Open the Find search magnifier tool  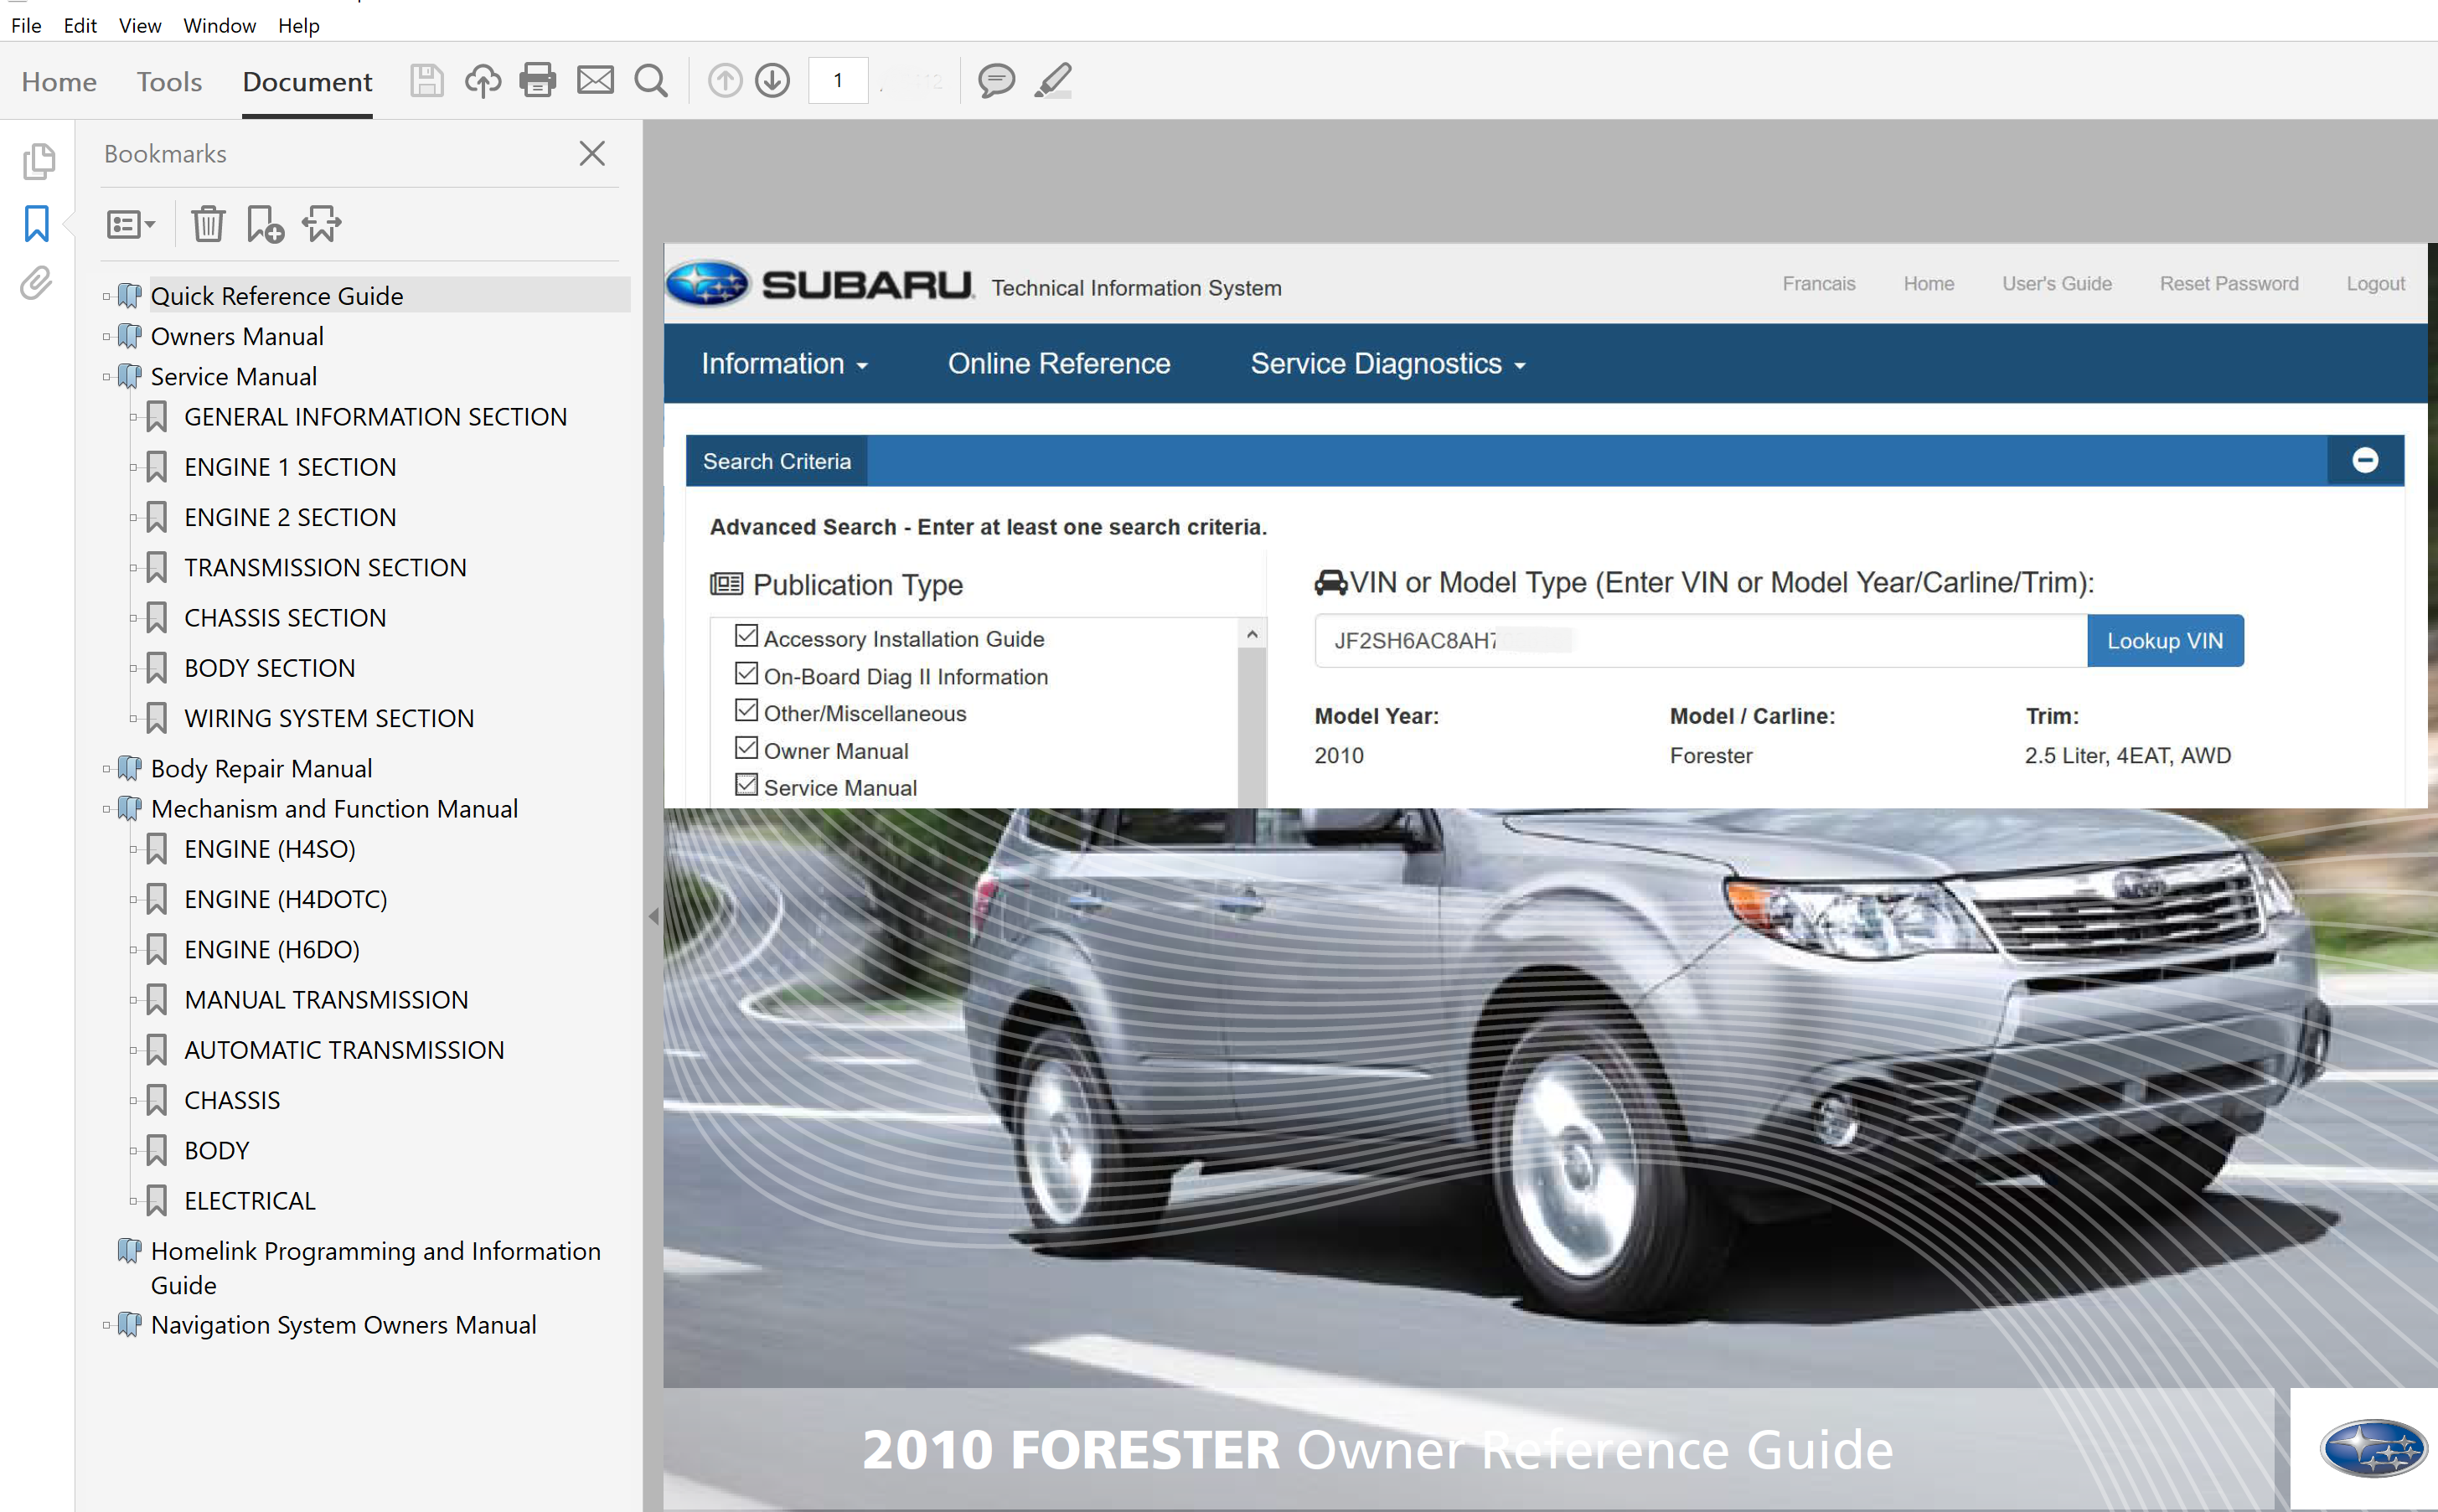tap(651, 80)
